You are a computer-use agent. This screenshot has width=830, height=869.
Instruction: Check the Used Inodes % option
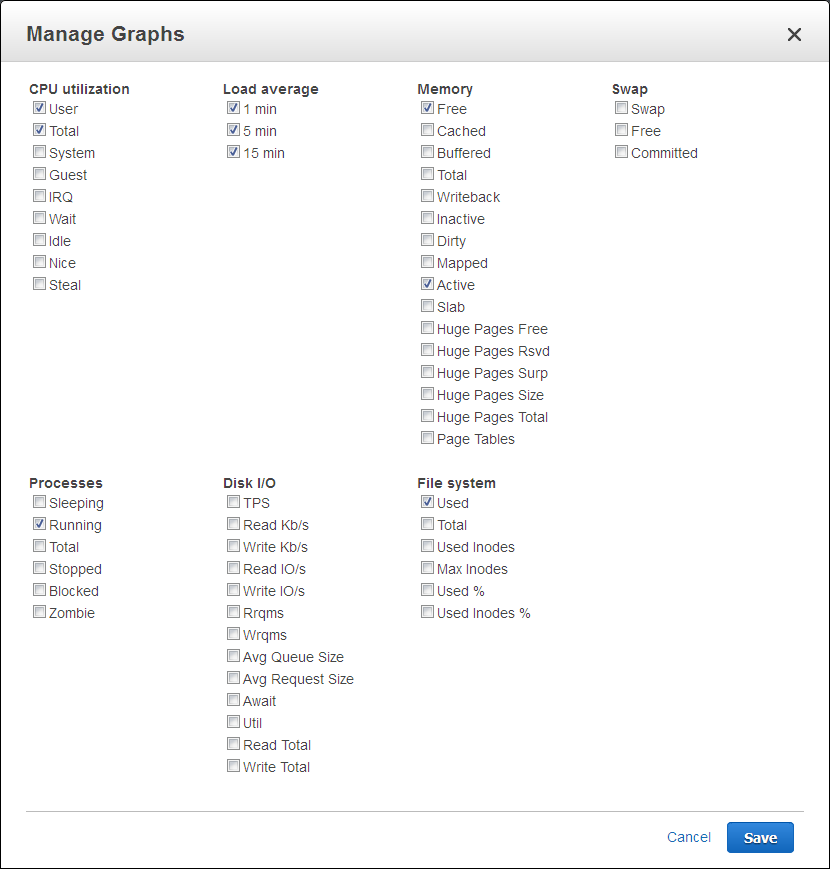(x=427, y=612)
